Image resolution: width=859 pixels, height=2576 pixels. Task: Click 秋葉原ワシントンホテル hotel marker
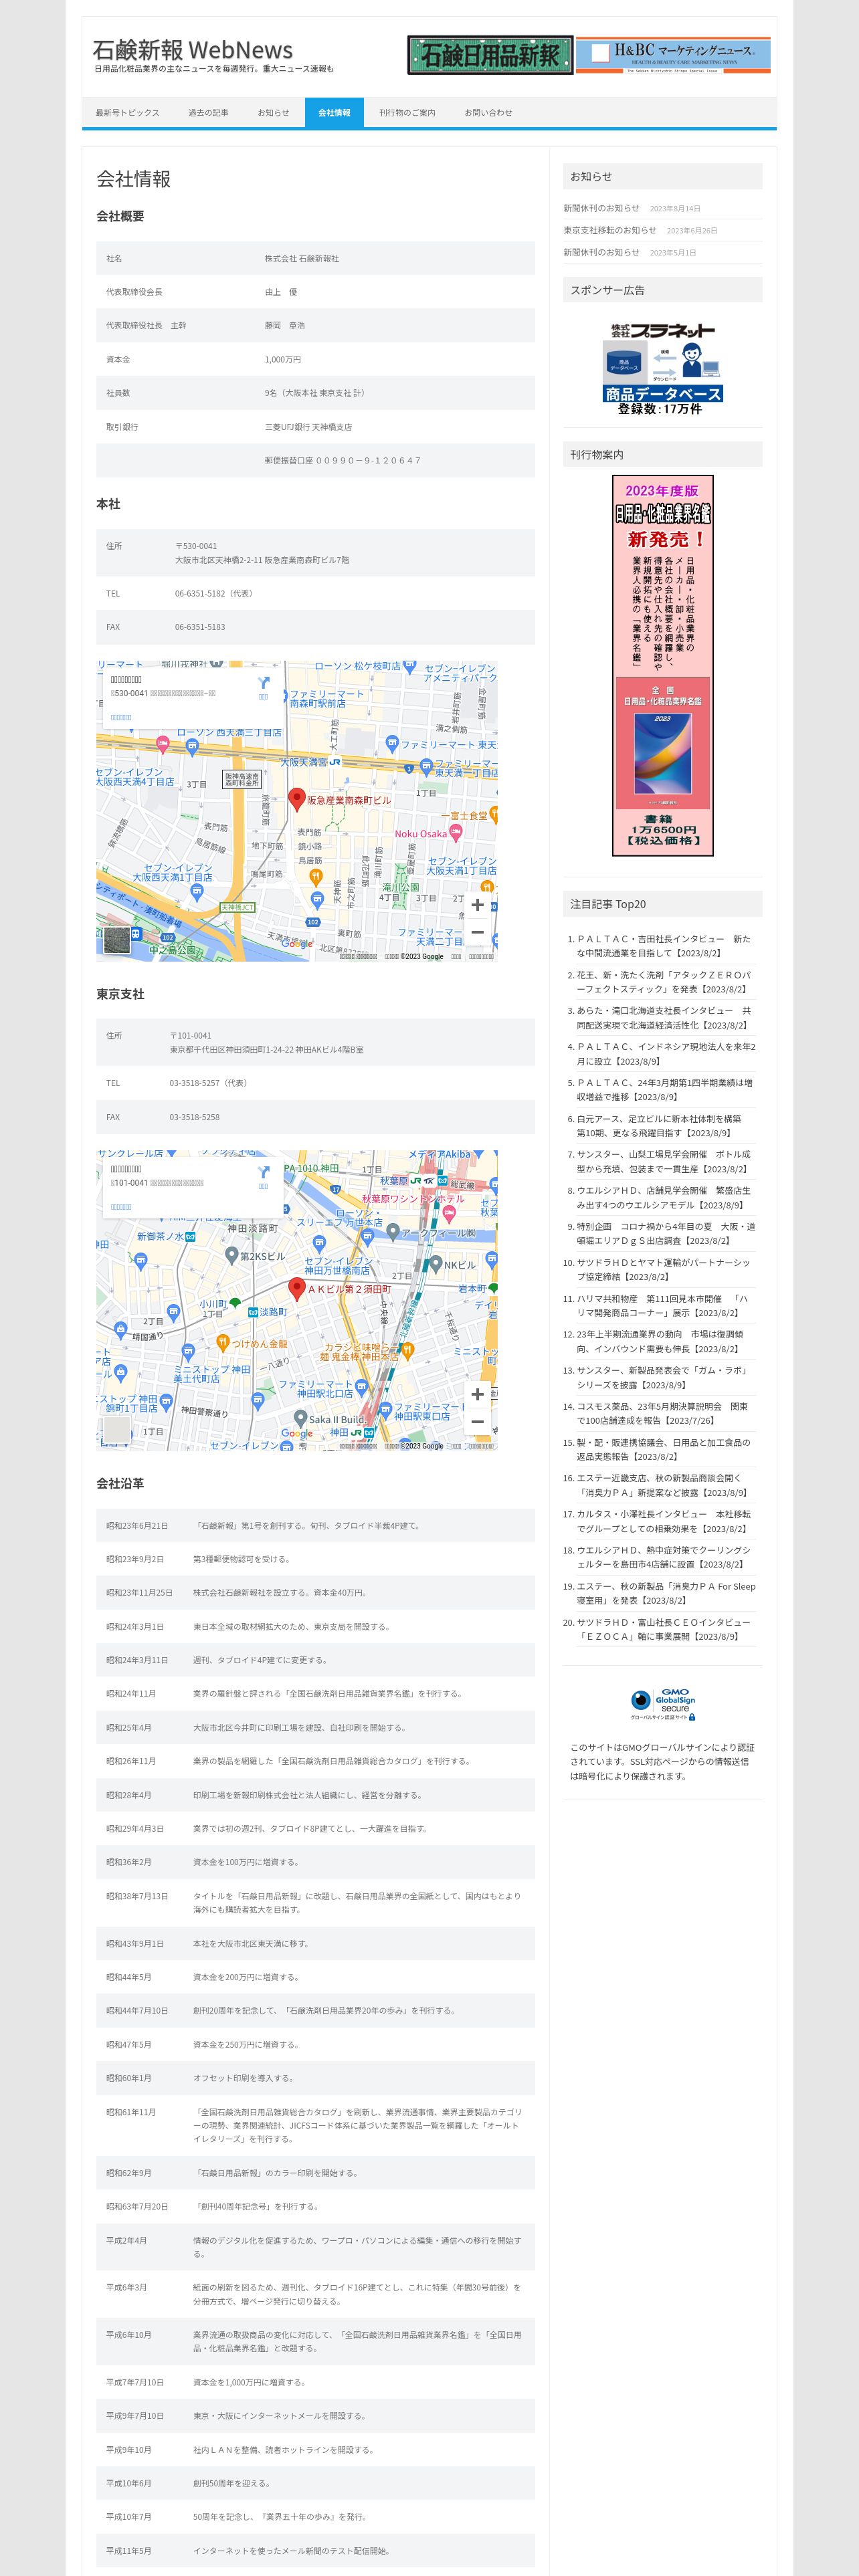(448, 1216)
